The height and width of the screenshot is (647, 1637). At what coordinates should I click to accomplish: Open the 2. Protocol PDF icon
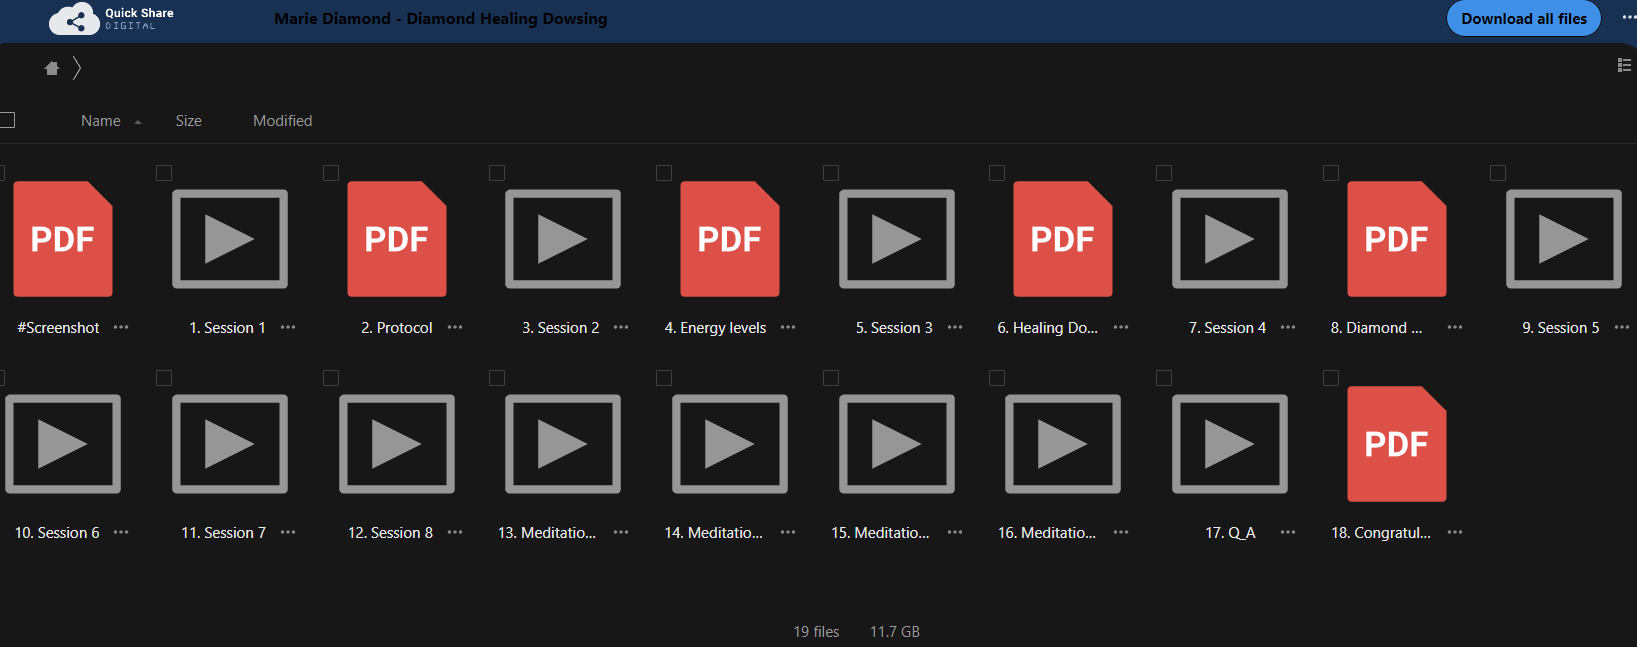pos(397,239)
